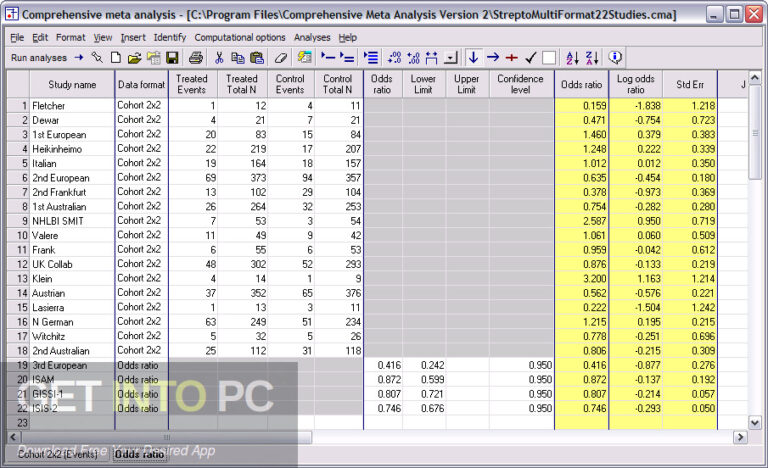Open the Analyses menu

(x=312, y=37)
